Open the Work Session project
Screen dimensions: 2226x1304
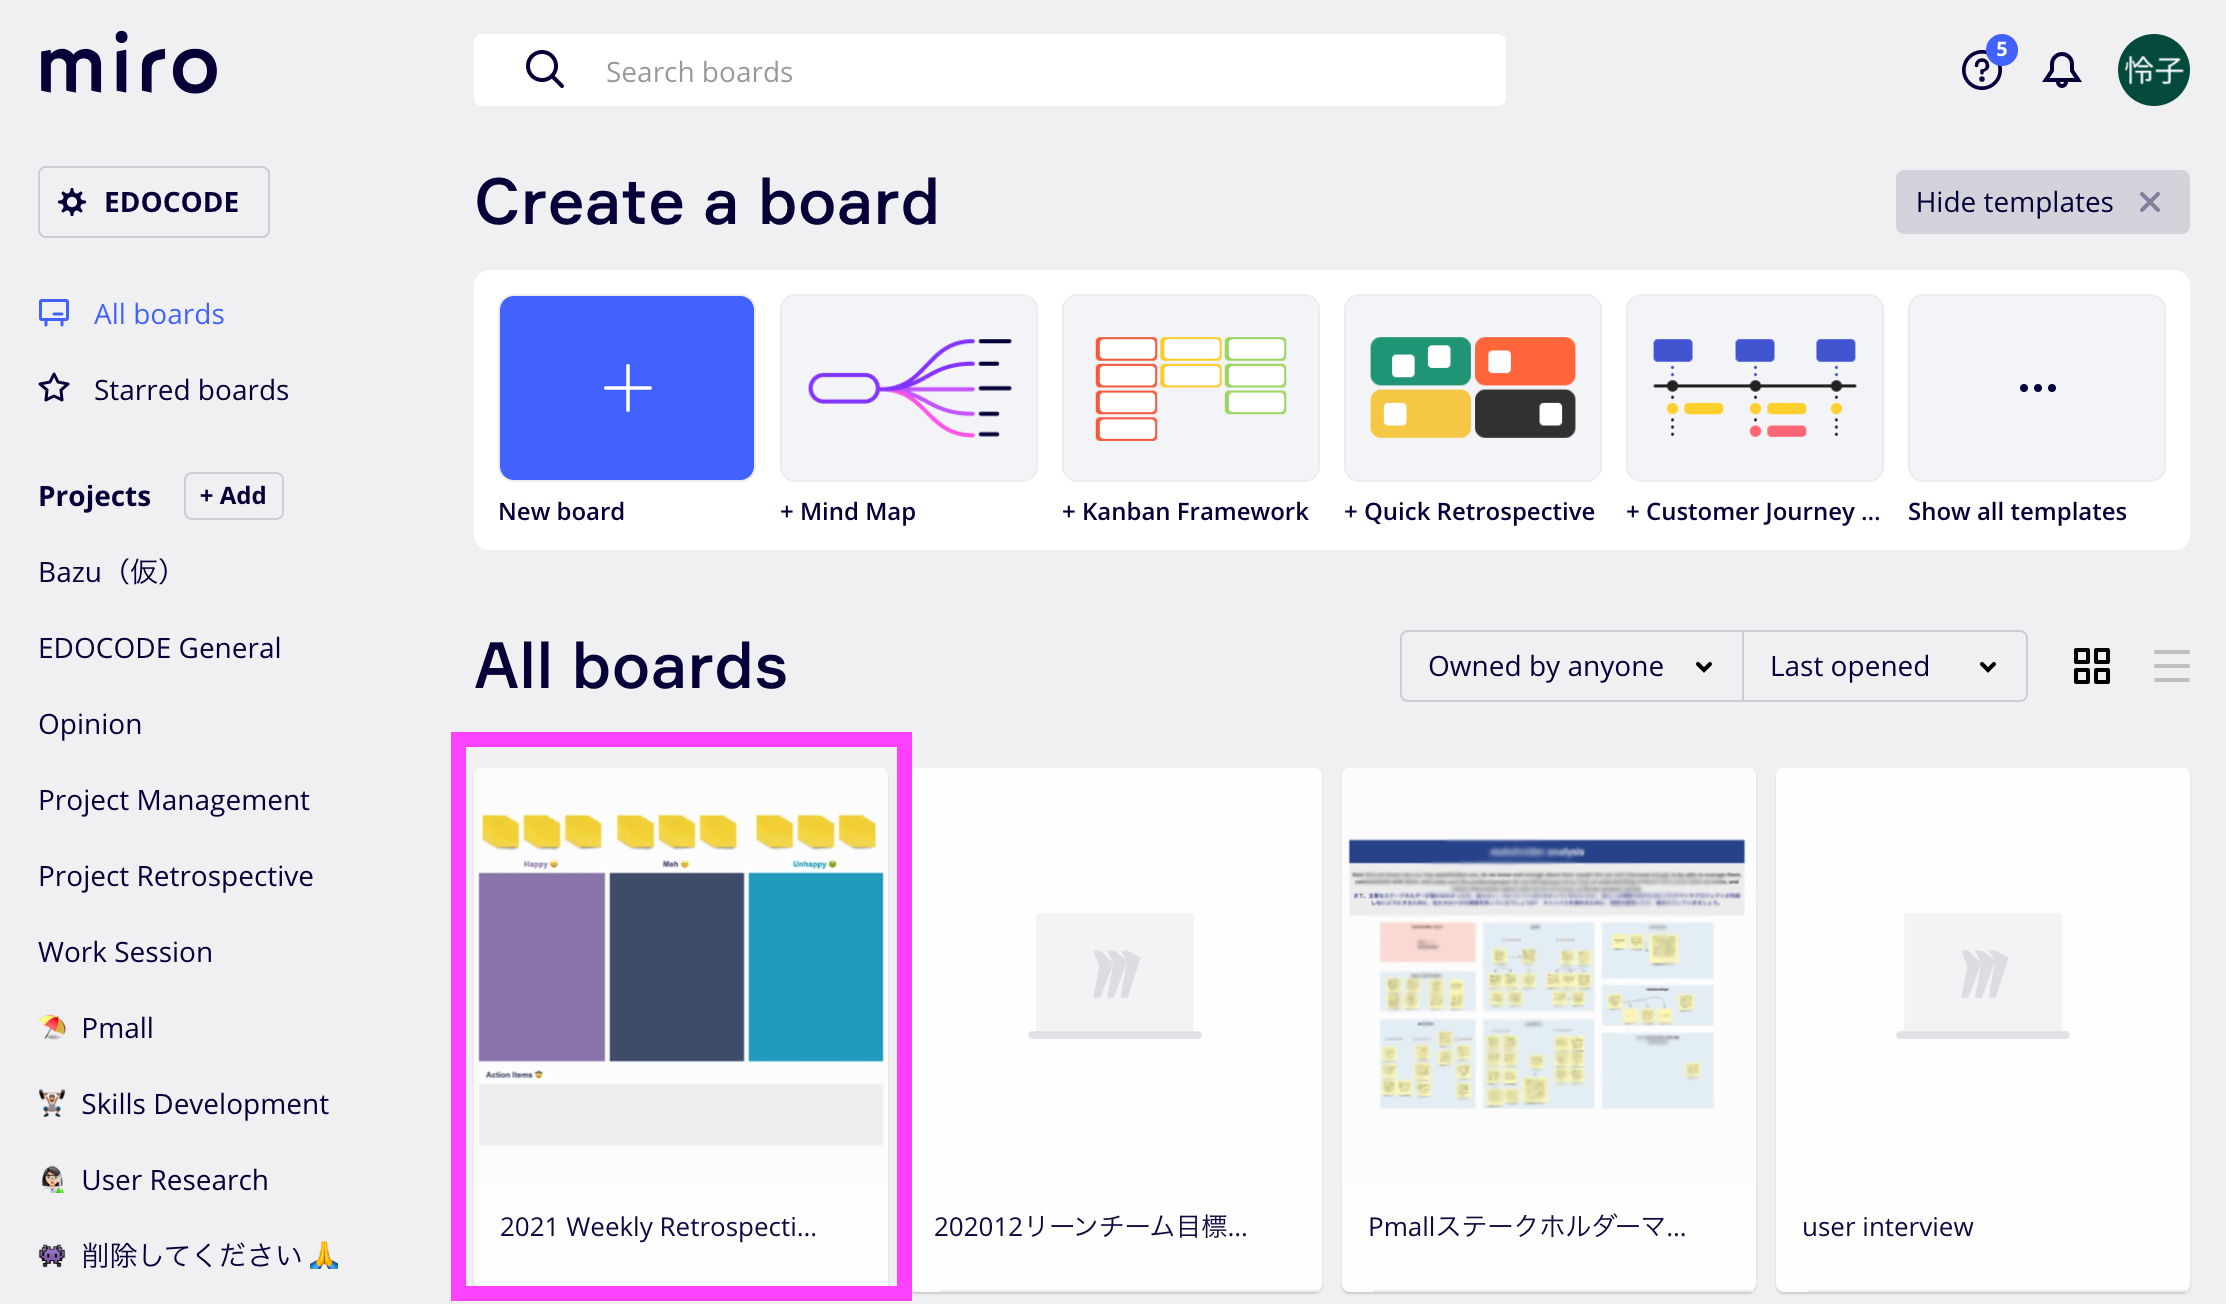pyautogui.click(x=125, y=952)
